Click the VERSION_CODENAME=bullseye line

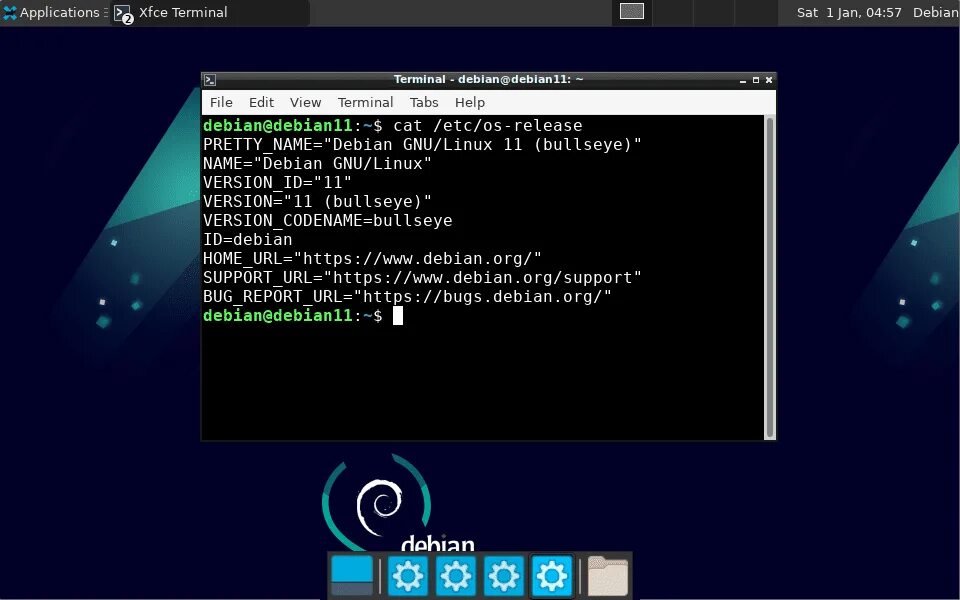(328, 220)
